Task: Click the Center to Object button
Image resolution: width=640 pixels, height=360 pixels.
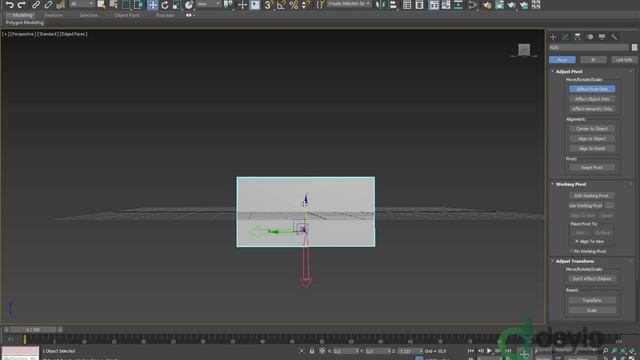Action: (x=592, y=129)
